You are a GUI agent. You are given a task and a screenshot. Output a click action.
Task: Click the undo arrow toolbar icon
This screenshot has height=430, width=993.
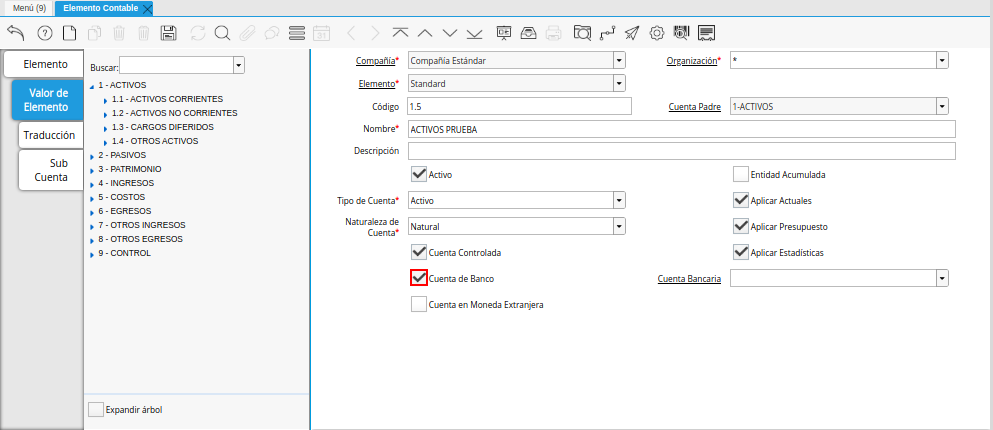point(15,33)
